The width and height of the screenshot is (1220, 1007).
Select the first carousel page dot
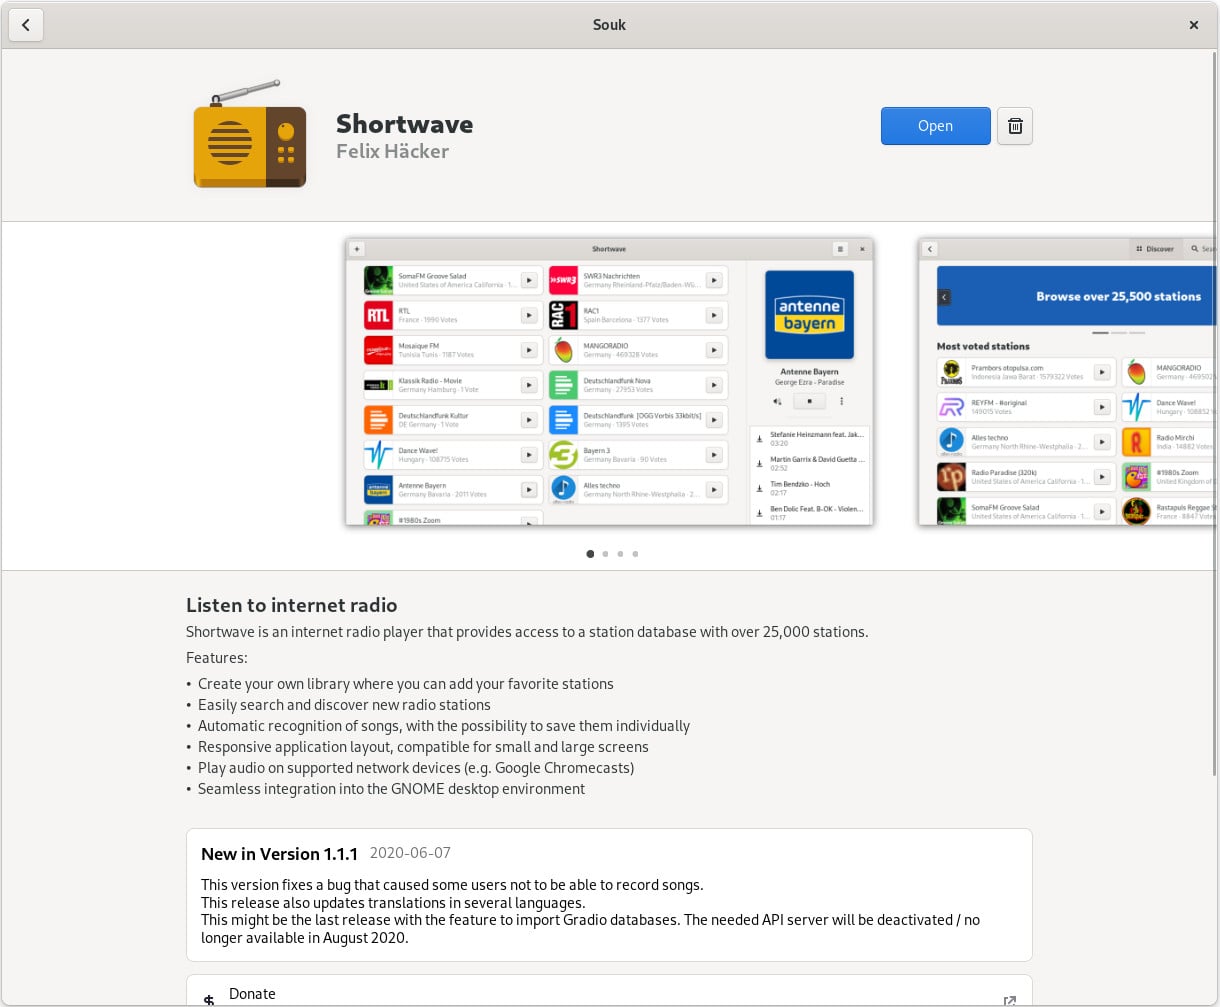590,554
